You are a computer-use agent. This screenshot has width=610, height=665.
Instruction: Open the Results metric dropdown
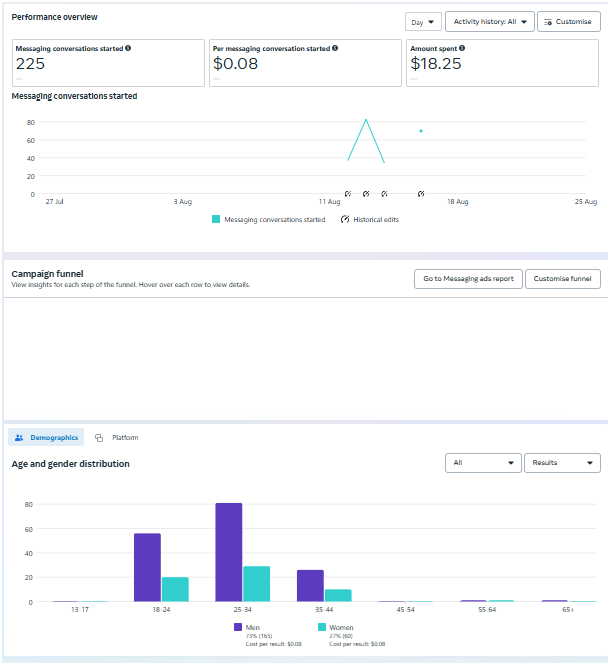(562, 463)
